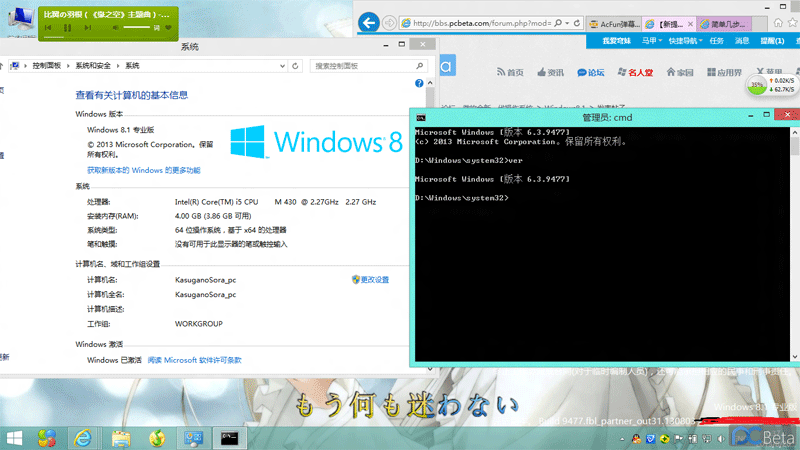Expand the 马甲 dropdown in forum header

point(651,41)
